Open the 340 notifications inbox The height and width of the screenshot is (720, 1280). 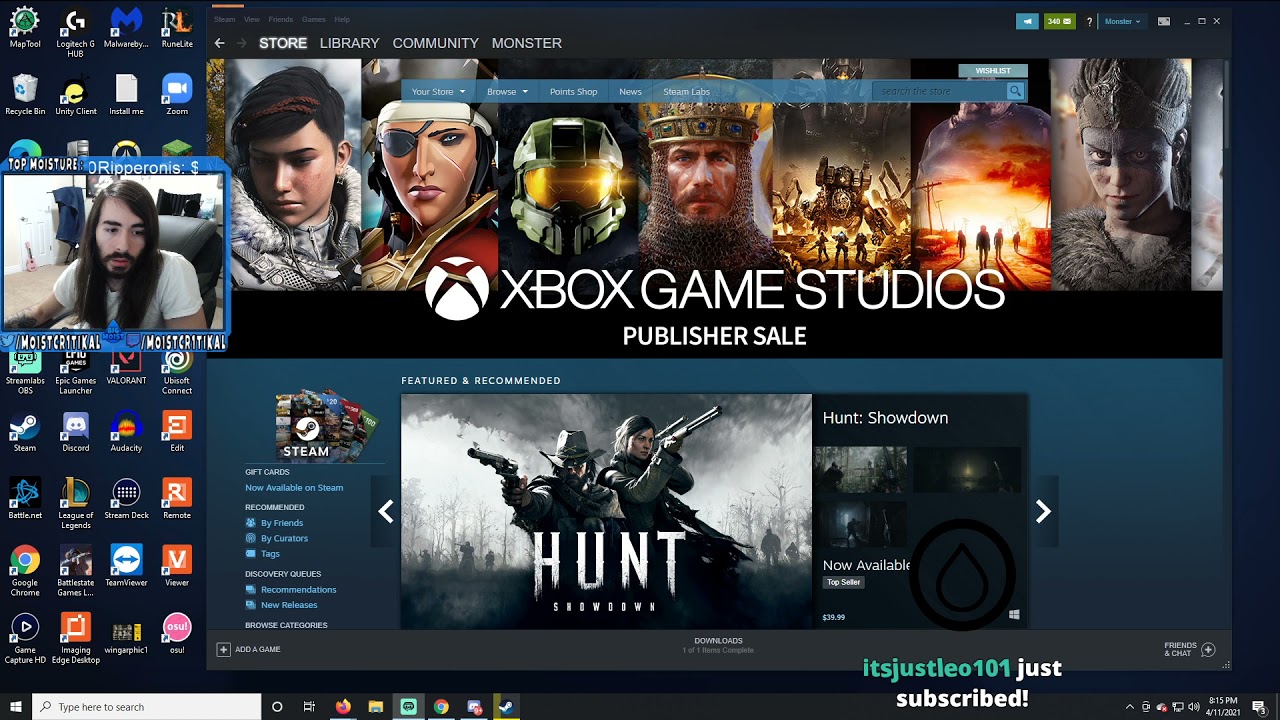point(1059,21)
